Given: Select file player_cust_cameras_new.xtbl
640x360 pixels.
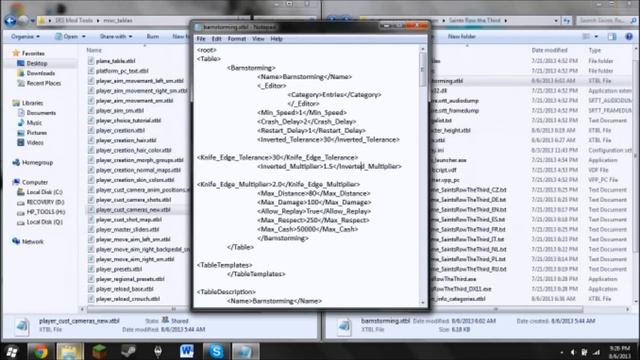Looking at the screenshot, I should click(x=133, y=209).
